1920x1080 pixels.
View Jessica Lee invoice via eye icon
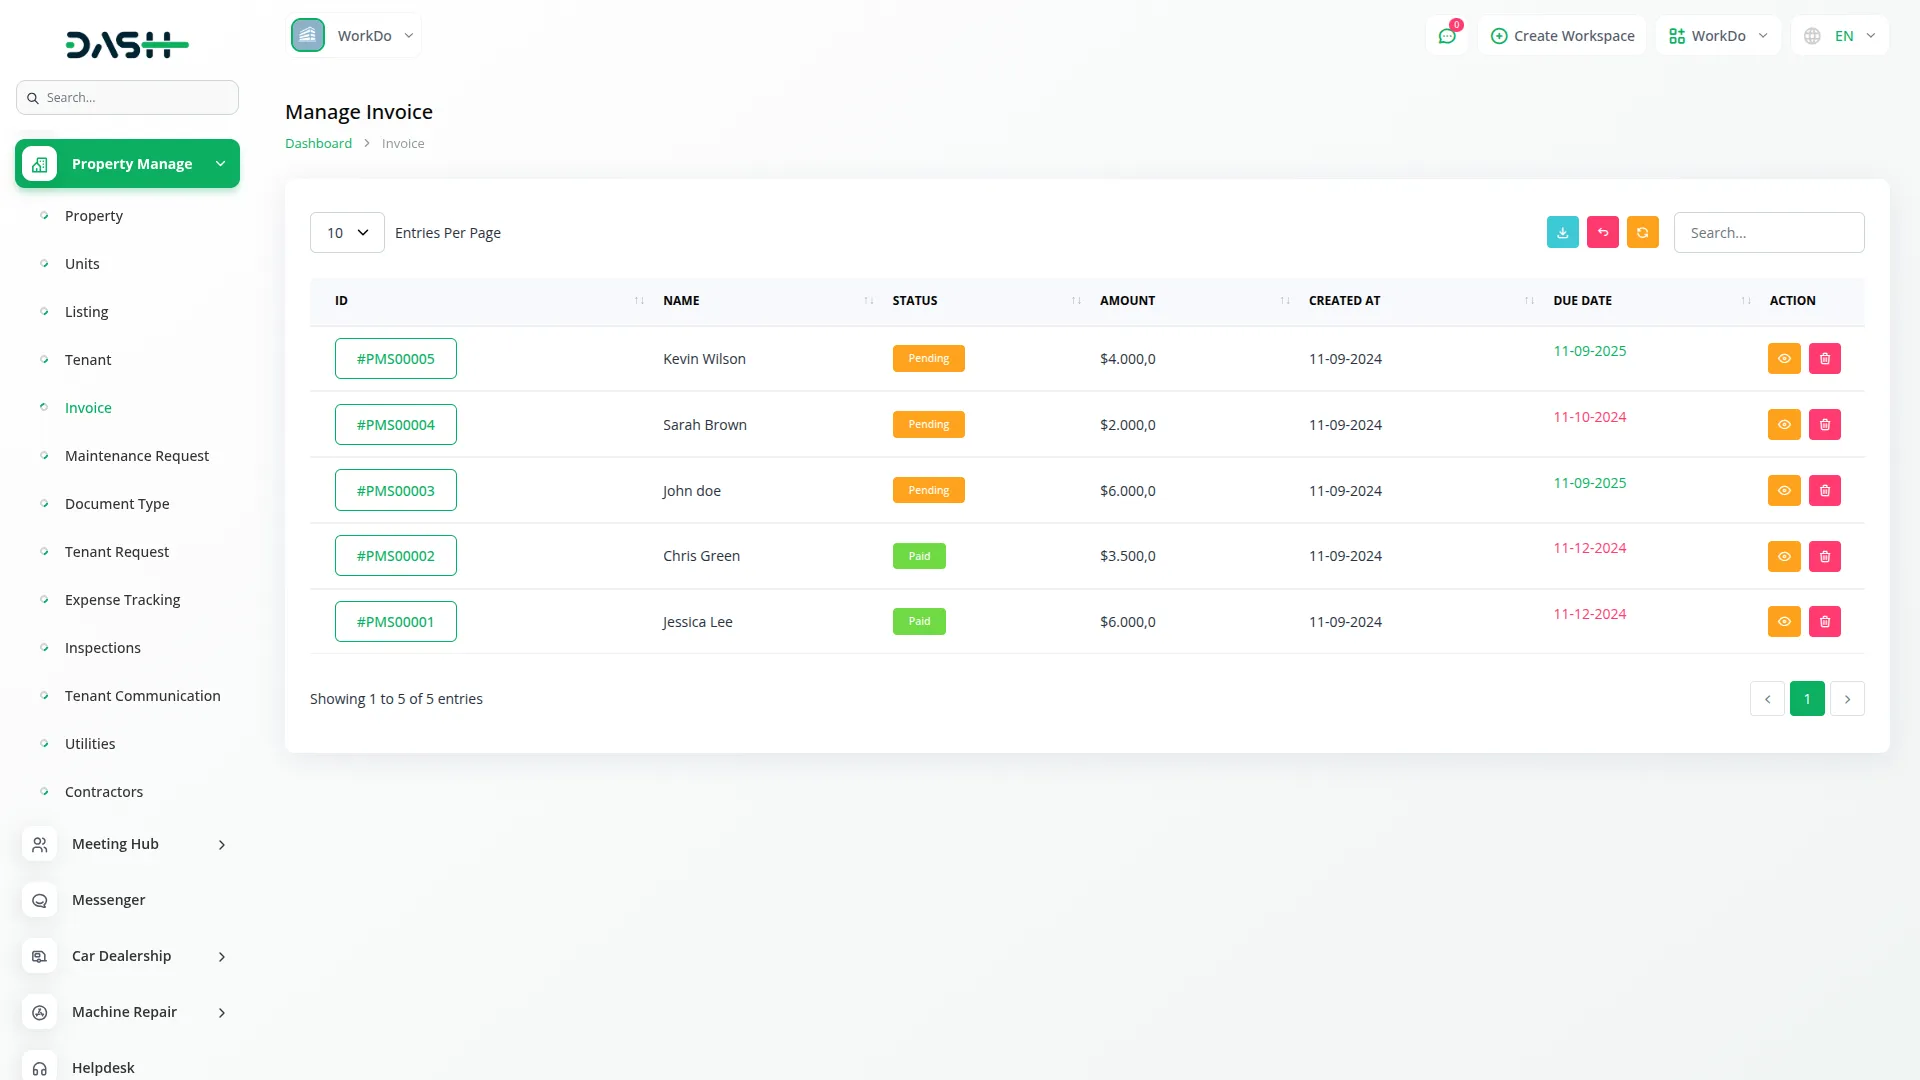point(1784,622)
